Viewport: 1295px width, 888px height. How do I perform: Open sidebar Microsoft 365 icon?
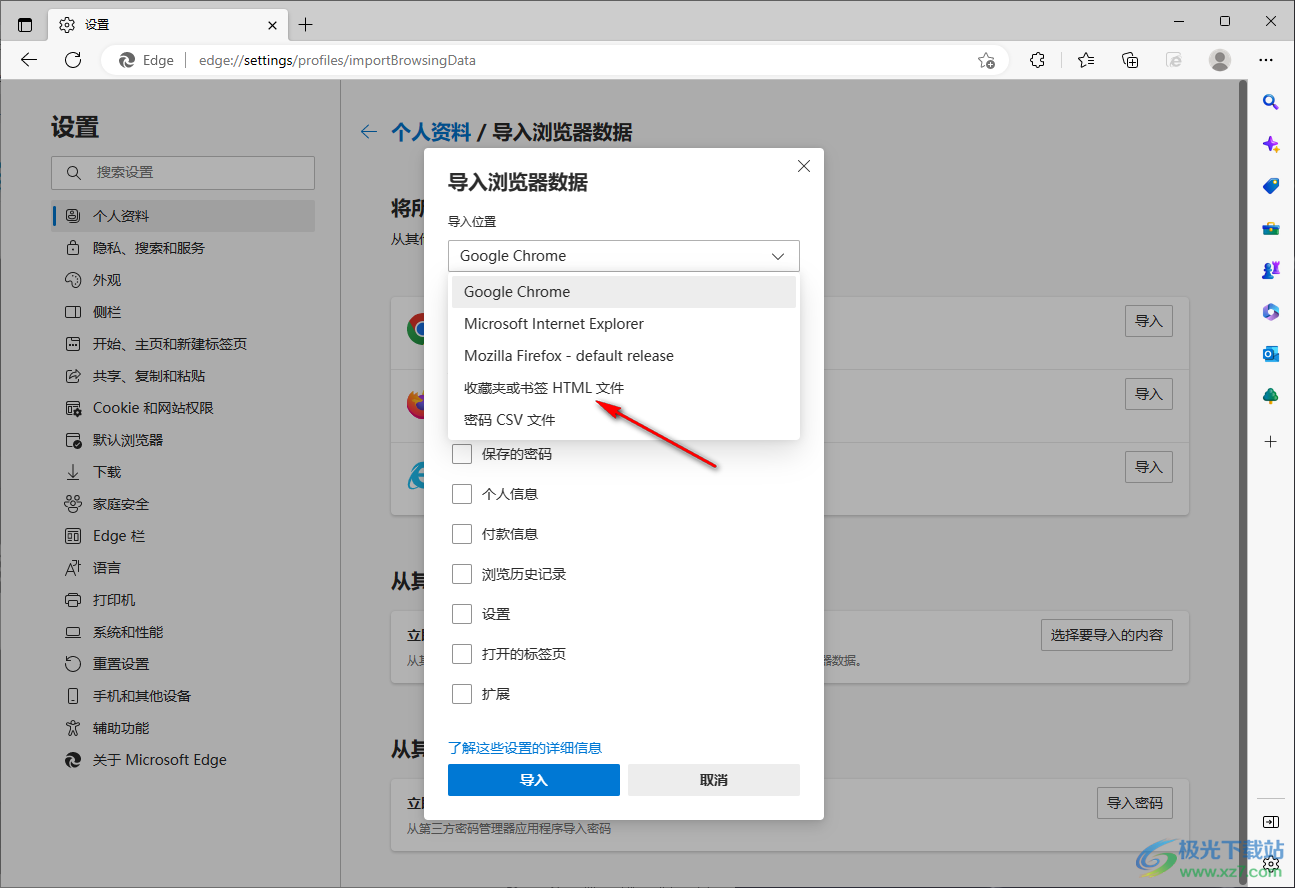click(x=1271, y=312)
